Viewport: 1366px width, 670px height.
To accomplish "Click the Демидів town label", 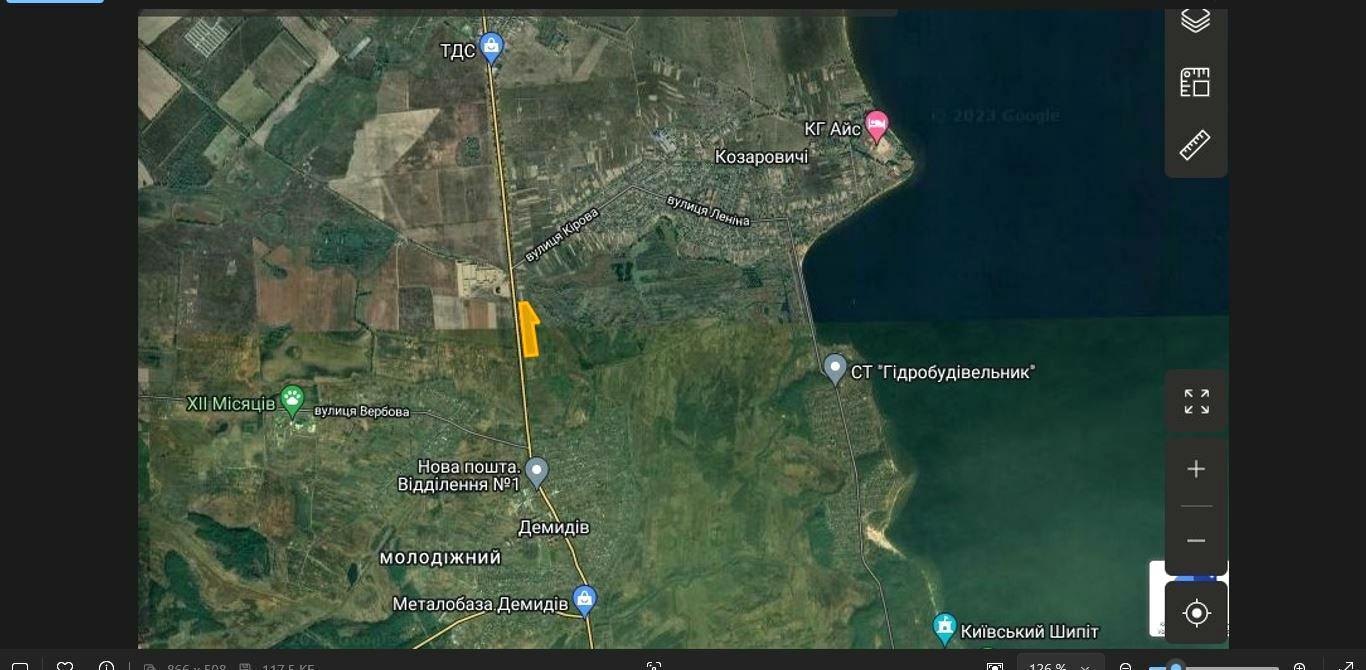I will click(x=553, y=527).
